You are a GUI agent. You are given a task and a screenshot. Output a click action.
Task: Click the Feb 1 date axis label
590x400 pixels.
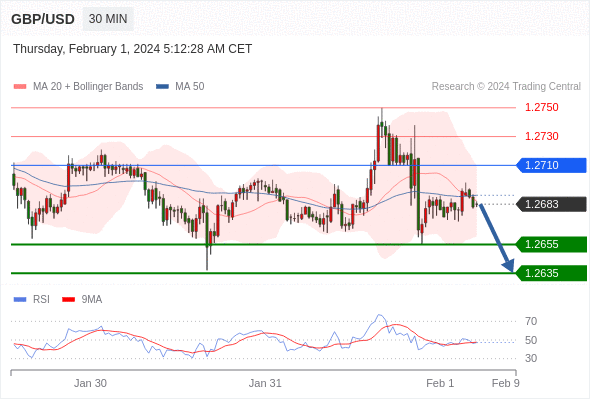tap(440, 383)
